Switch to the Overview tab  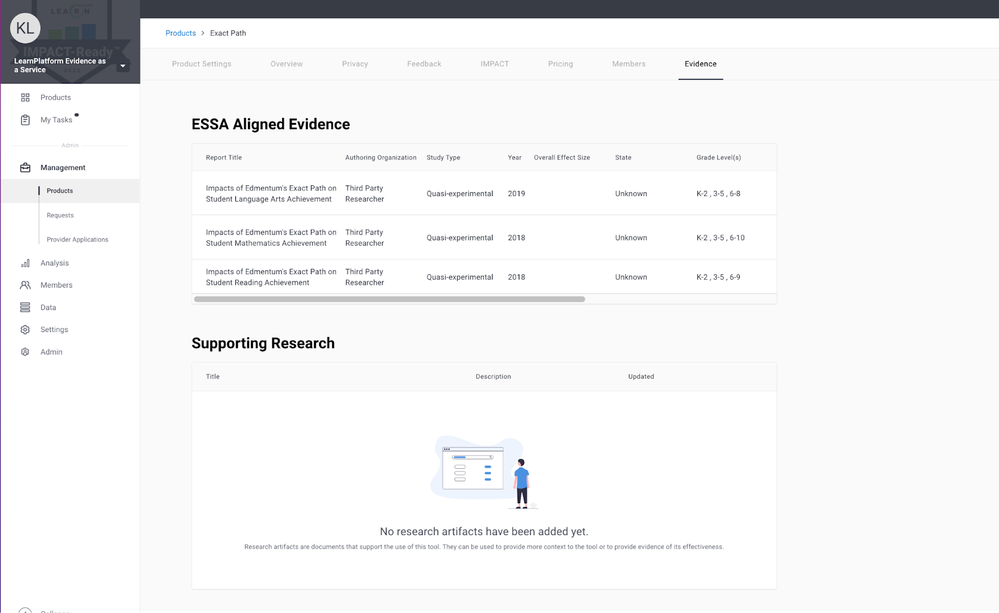[286, 64]
